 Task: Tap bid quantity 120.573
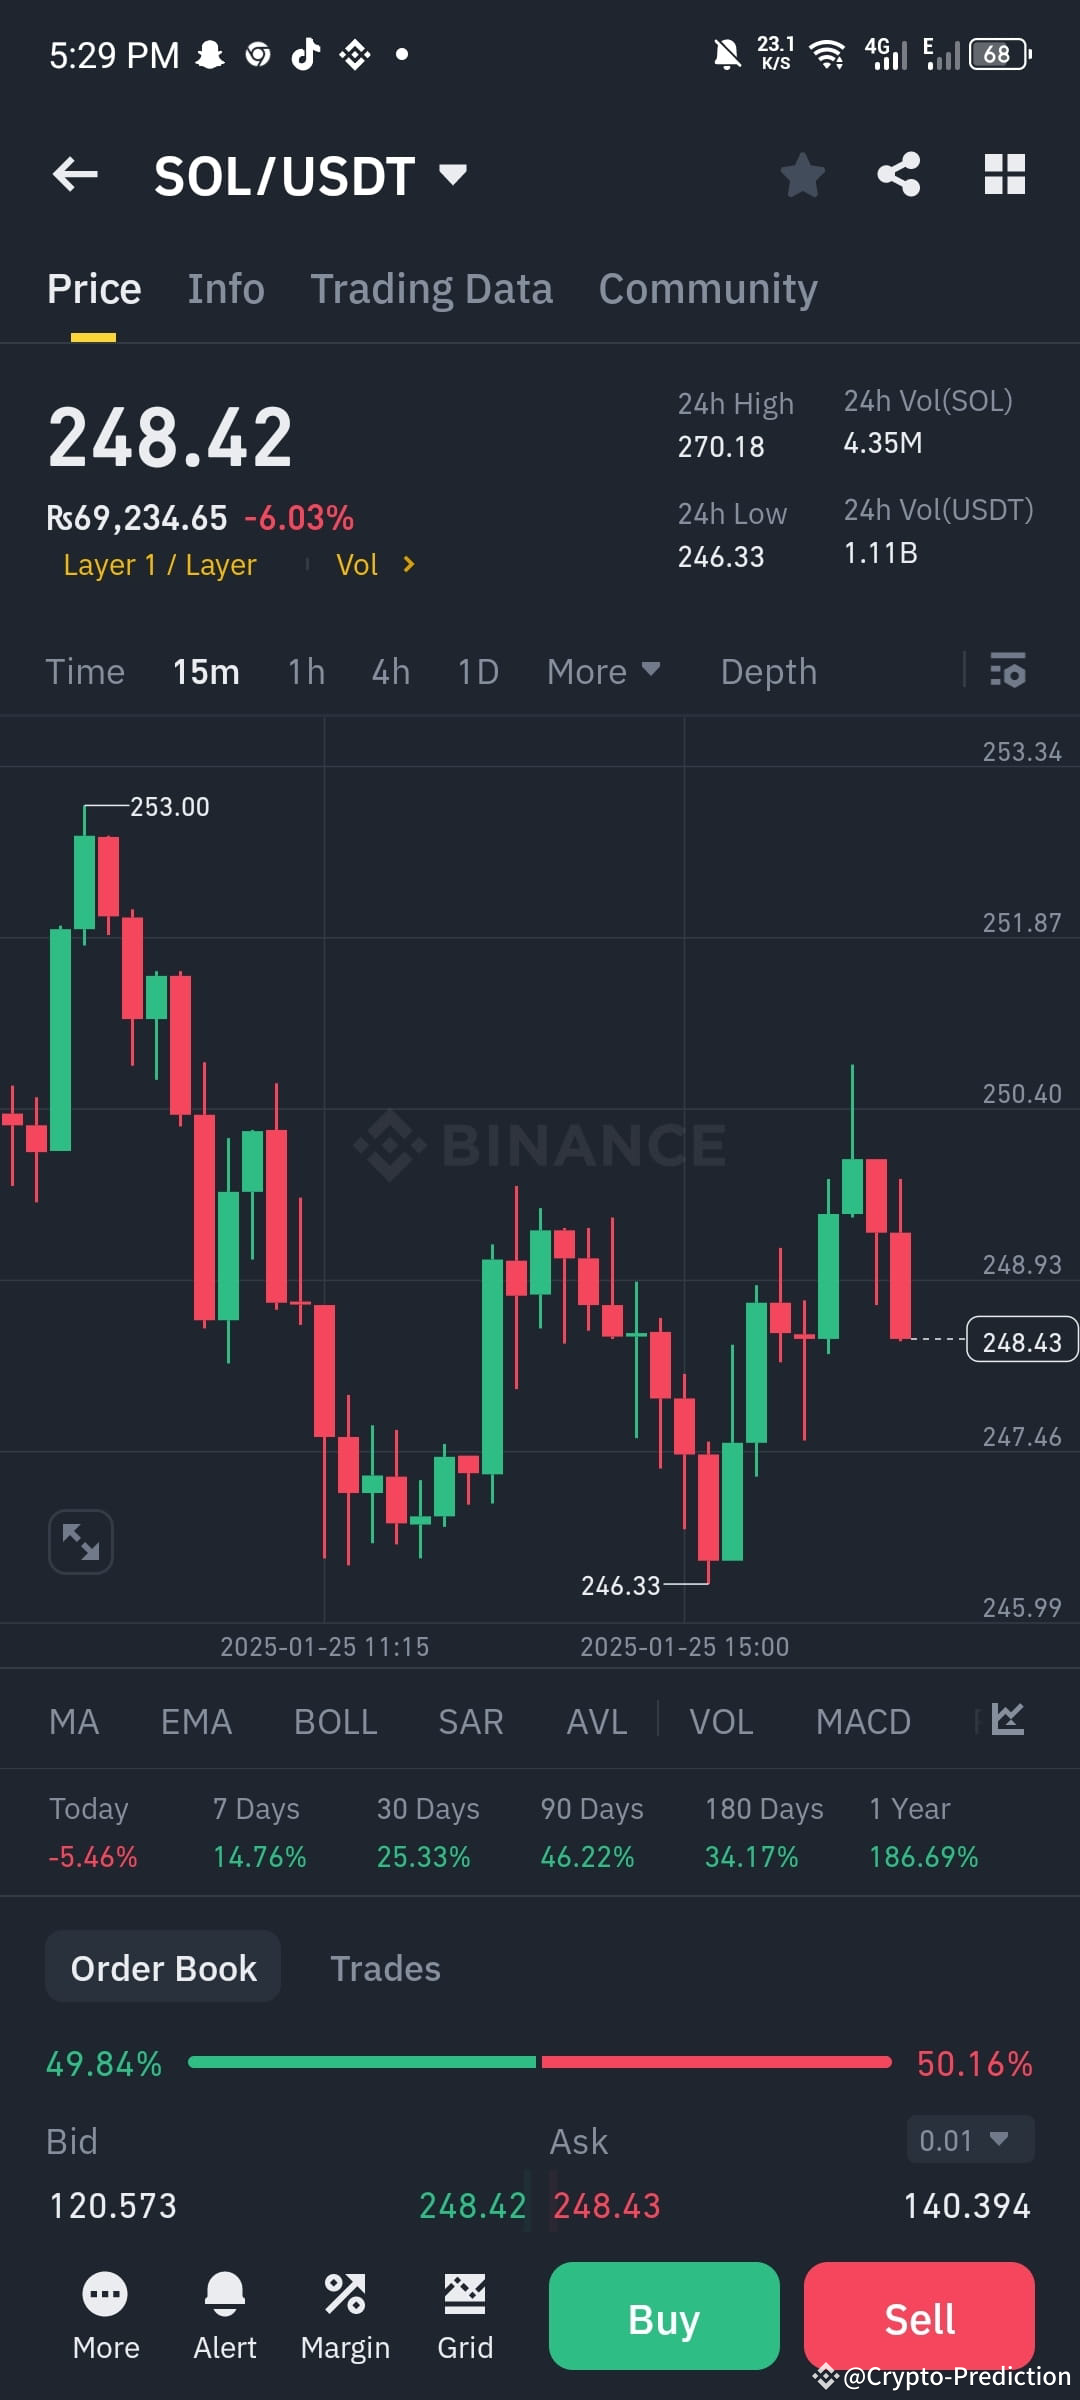(113, 2205)
